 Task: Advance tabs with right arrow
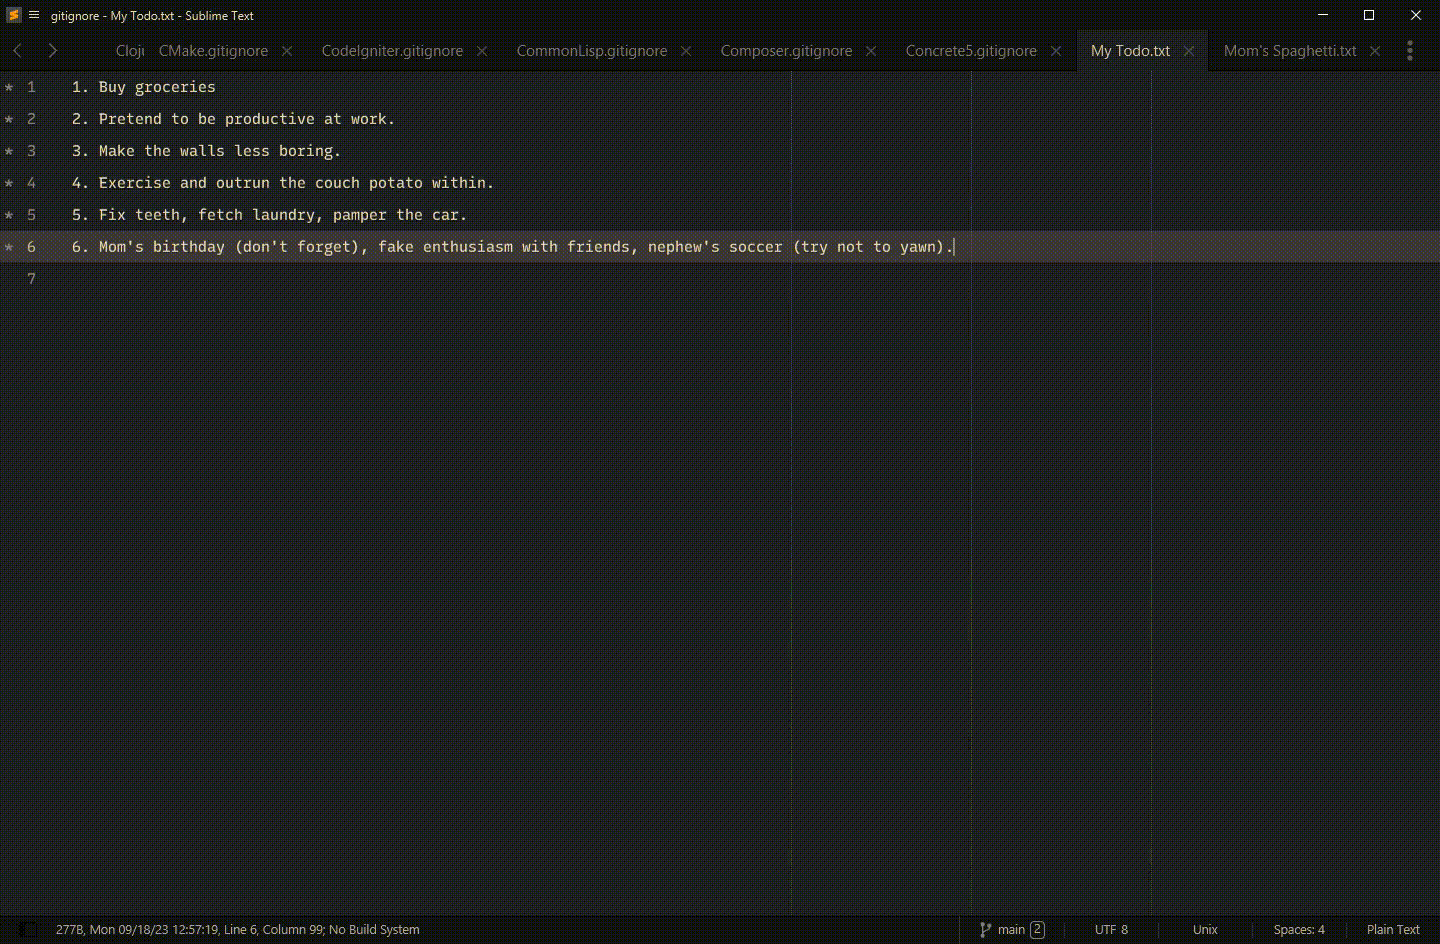tap(52, 50)
